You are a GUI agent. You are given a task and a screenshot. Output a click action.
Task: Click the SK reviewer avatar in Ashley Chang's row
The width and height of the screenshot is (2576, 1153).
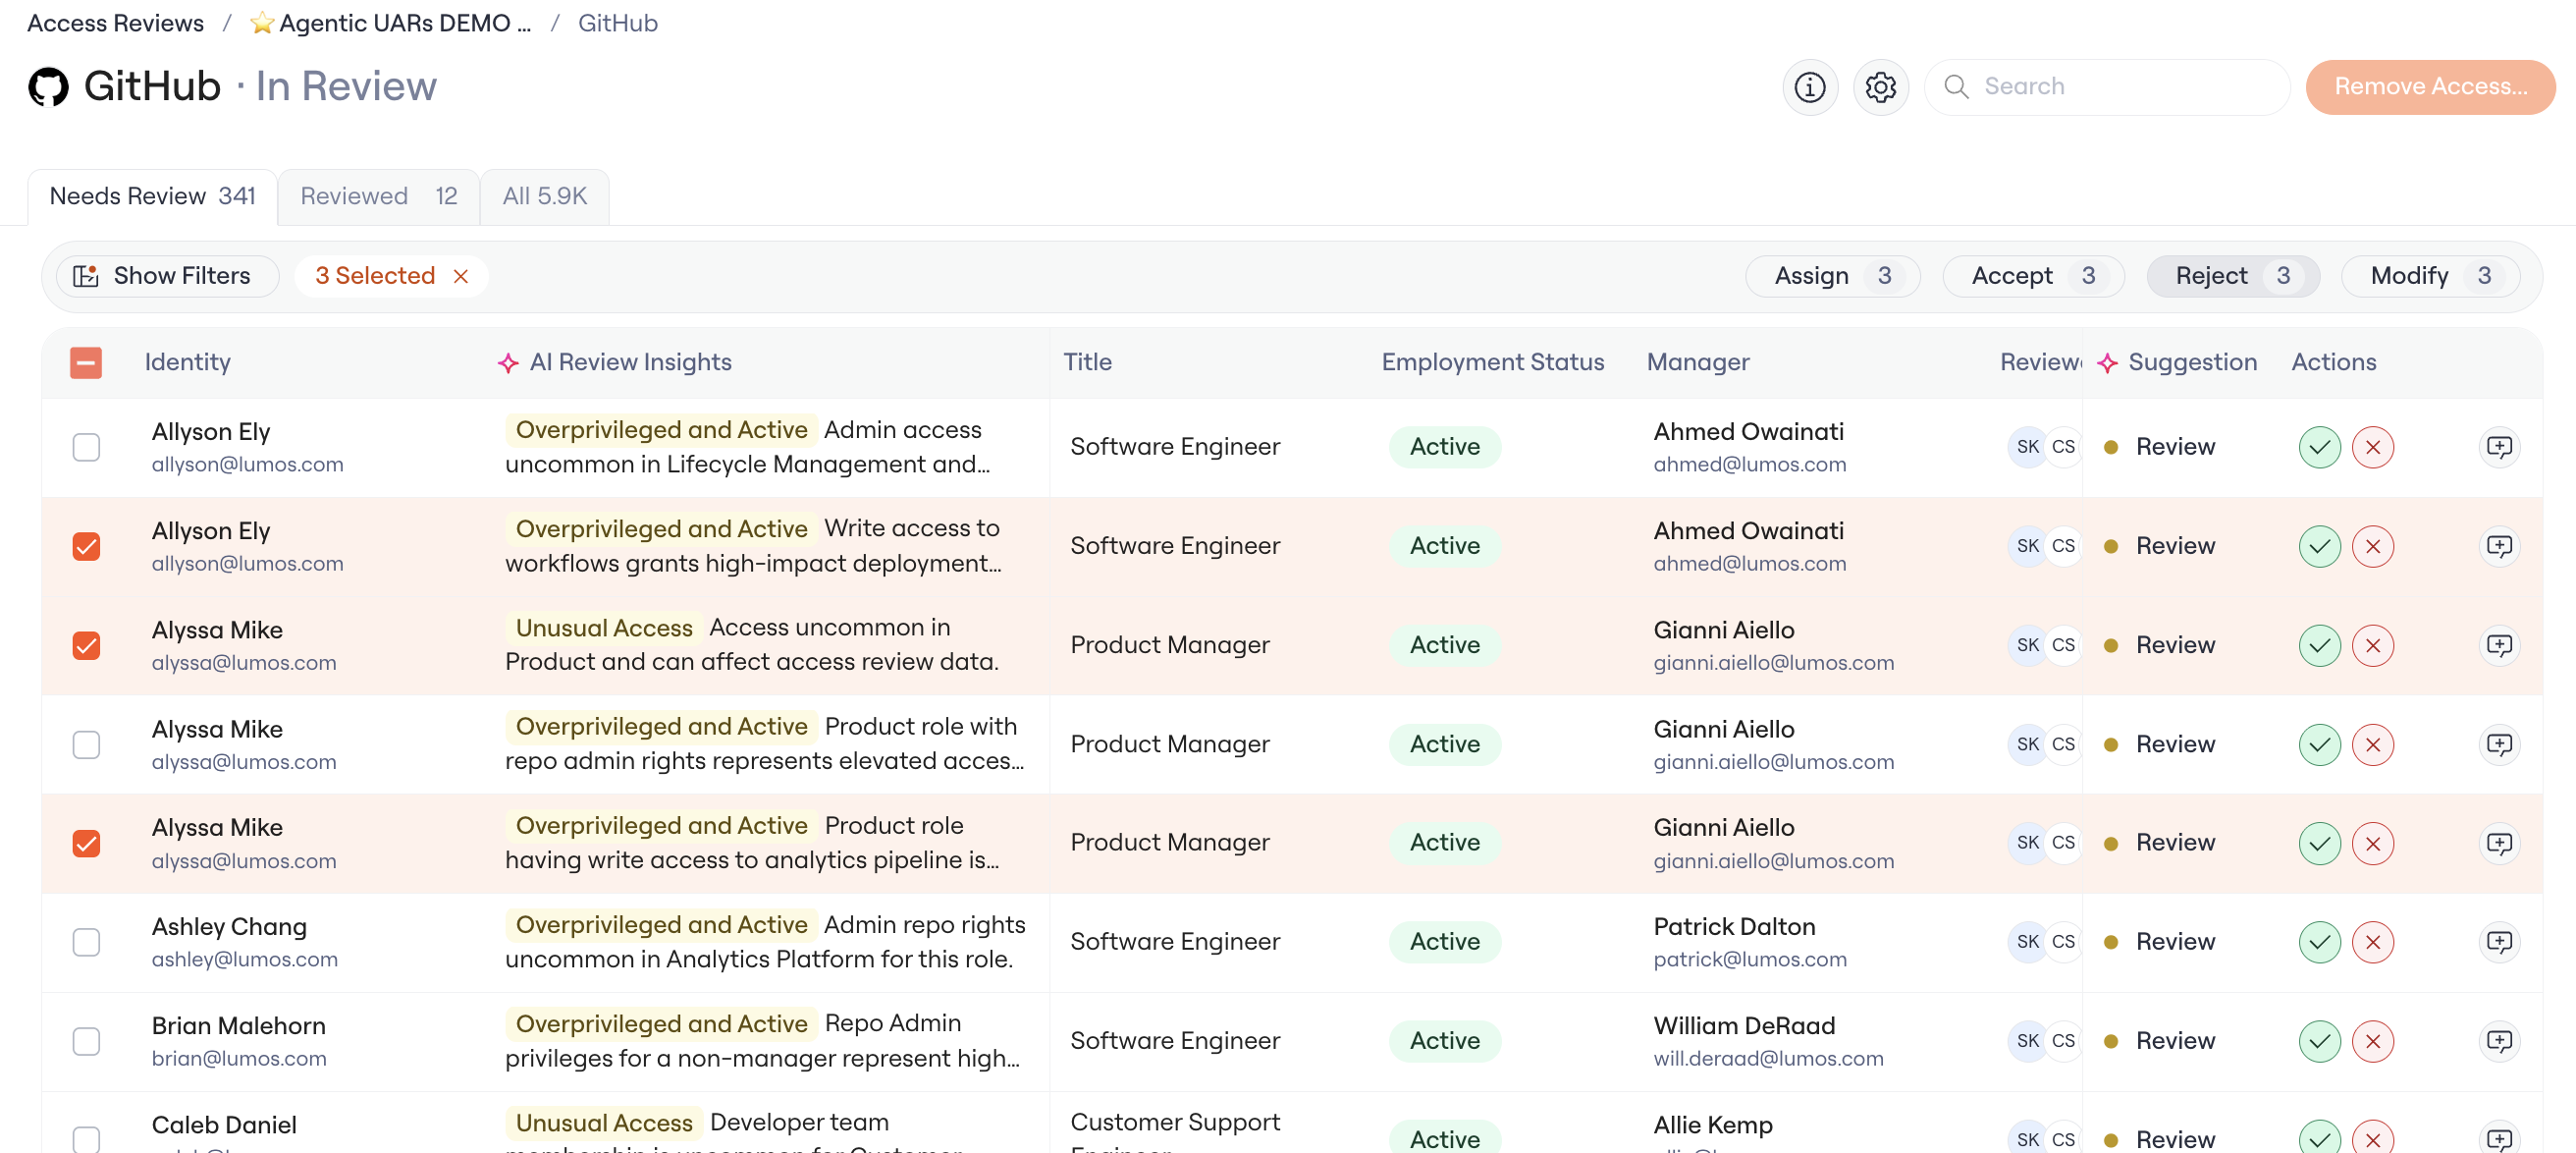(x=2027, y=942)
